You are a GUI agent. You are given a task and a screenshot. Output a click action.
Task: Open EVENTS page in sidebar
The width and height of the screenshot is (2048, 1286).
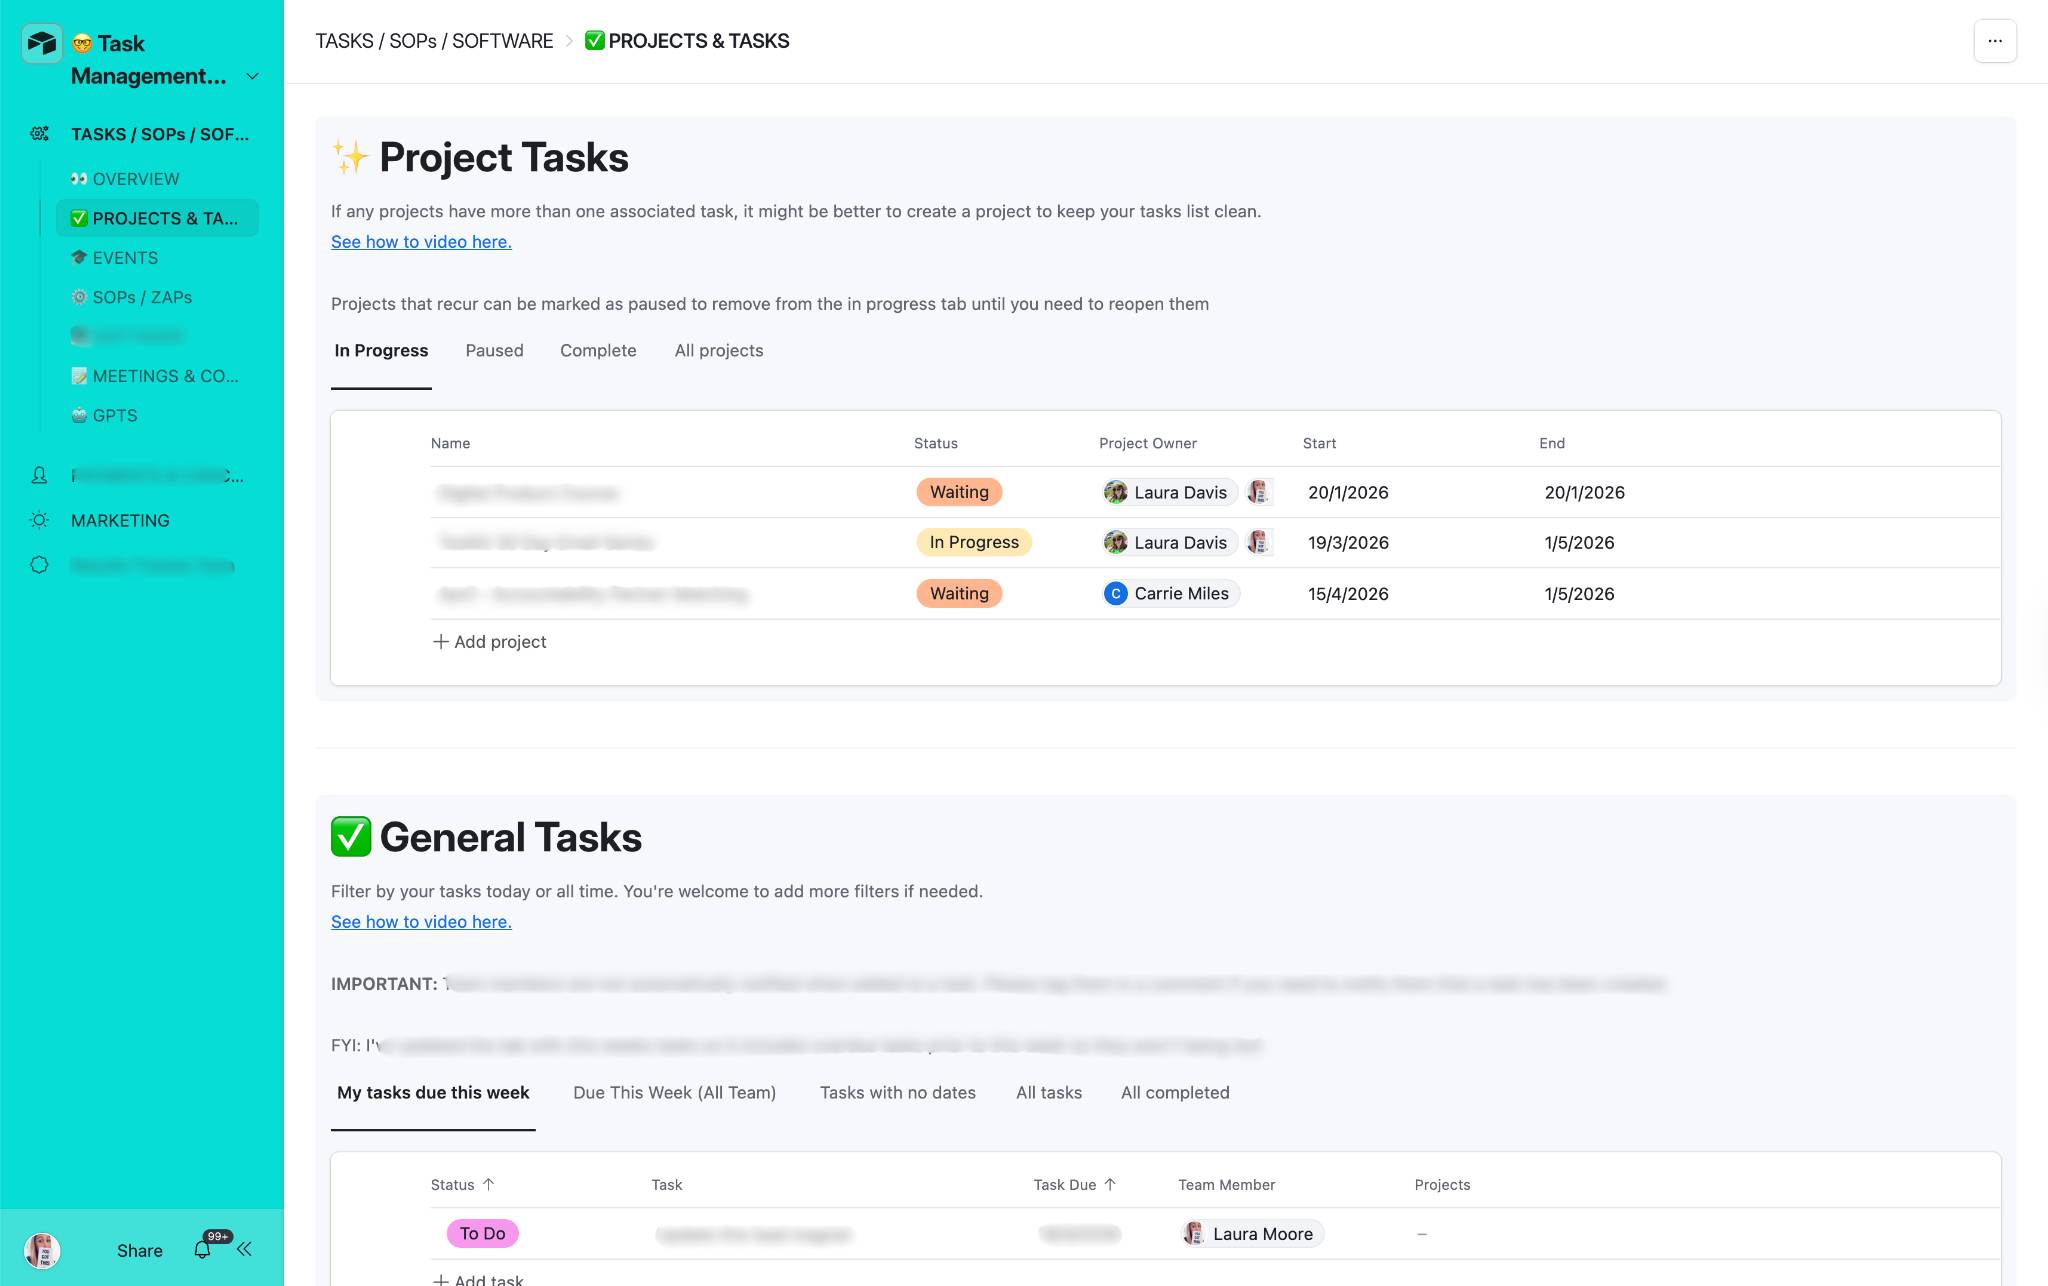125,257
